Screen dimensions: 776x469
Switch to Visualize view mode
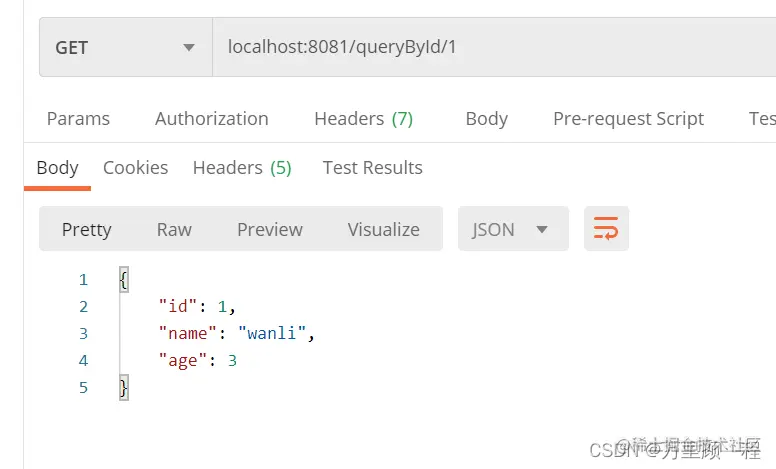coord(384,230)
